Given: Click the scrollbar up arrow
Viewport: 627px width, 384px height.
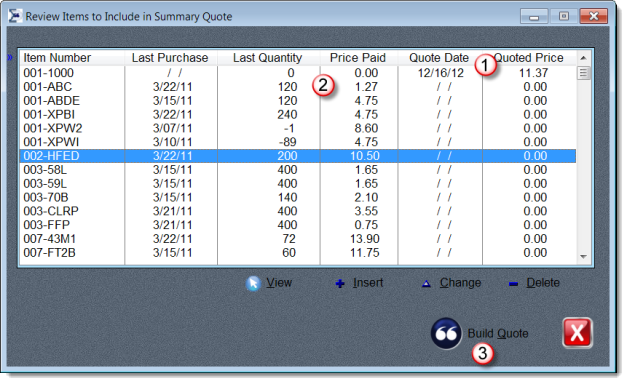Looking at the screenshot, I should [x=583, y=58].
